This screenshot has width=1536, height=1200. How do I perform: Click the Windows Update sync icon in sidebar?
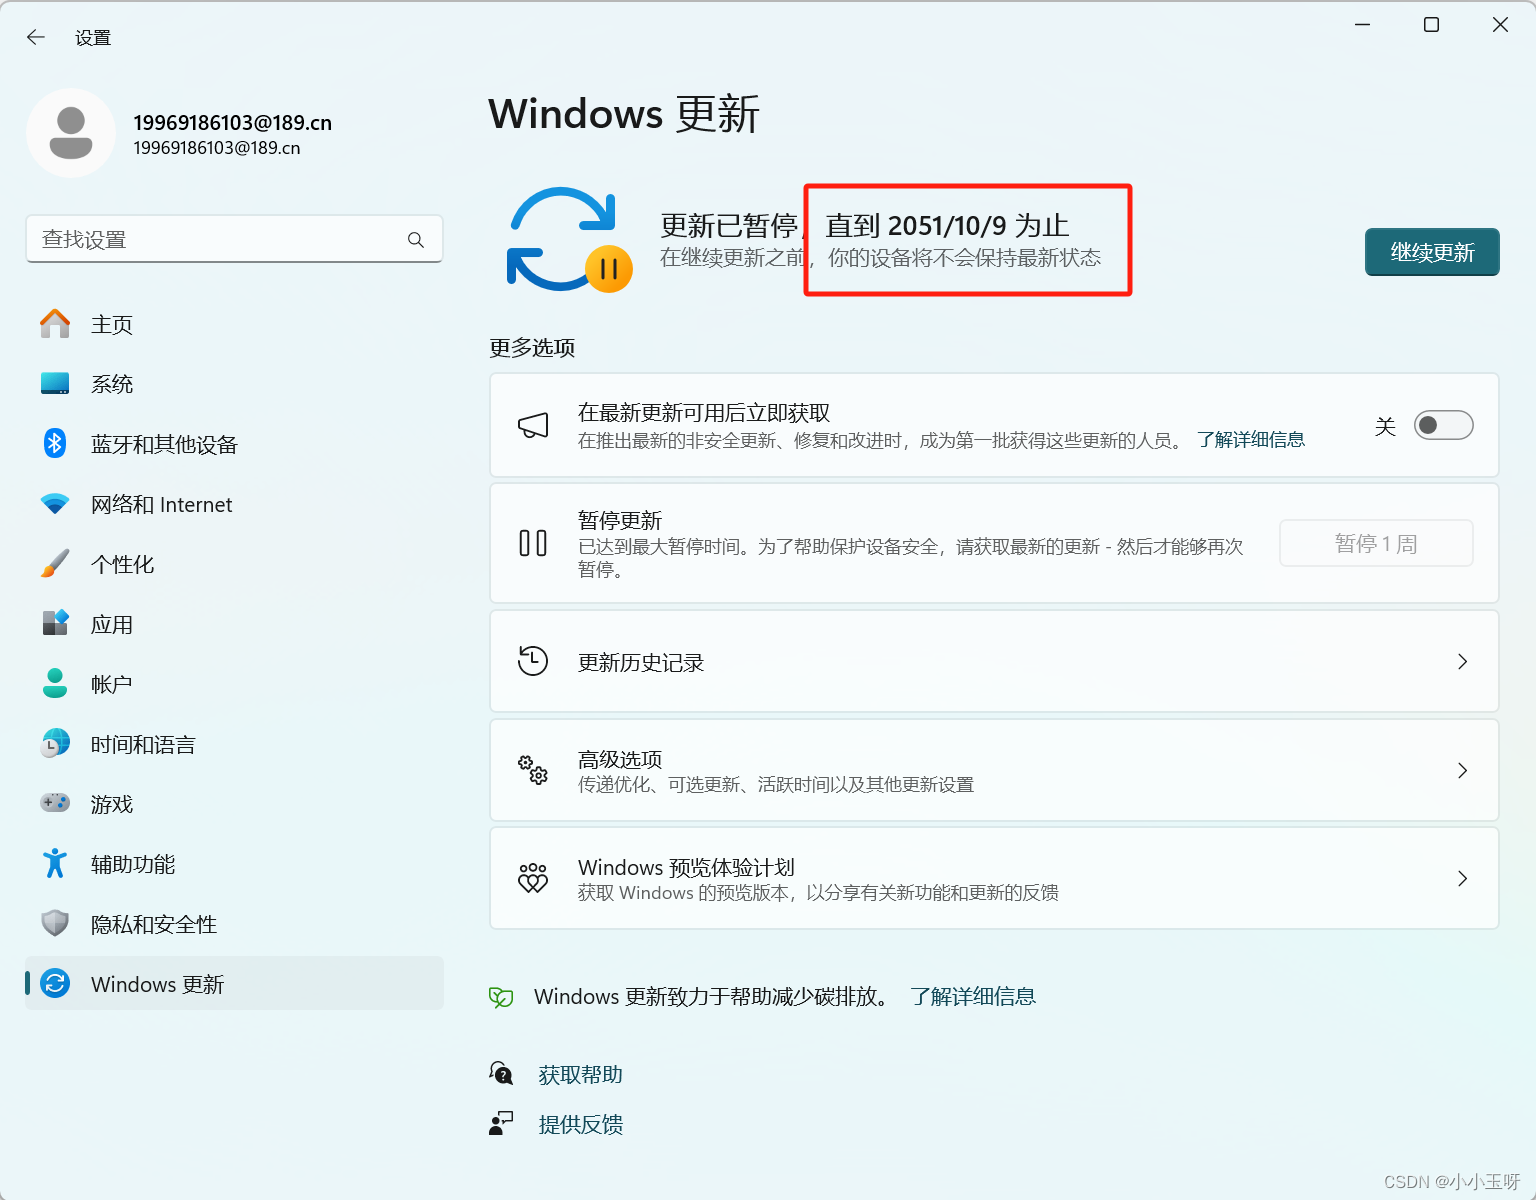(55, 983)
